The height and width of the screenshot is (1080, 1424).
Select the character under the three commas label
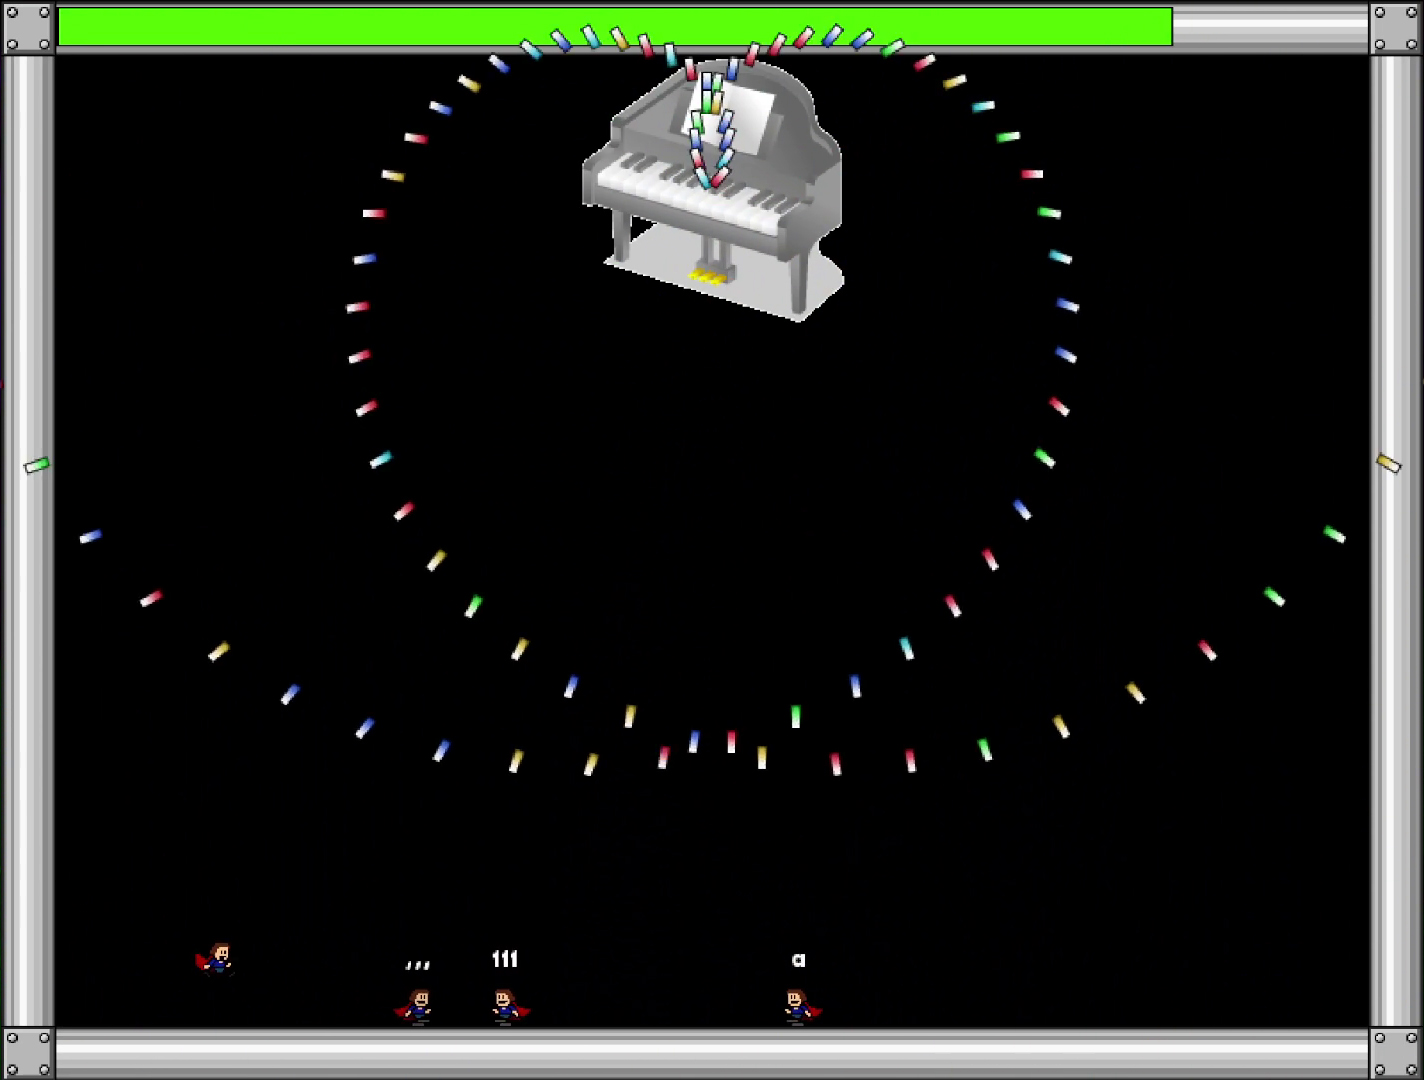click(x=418, y=1005)
